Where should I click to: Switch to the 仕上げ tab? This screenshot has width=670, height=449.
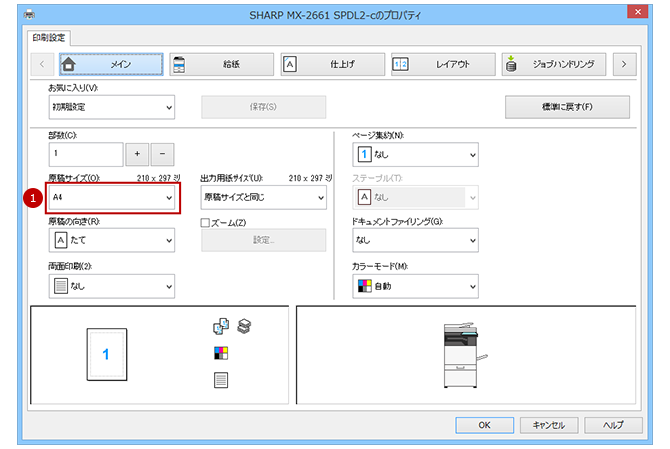tap(332, 65)
